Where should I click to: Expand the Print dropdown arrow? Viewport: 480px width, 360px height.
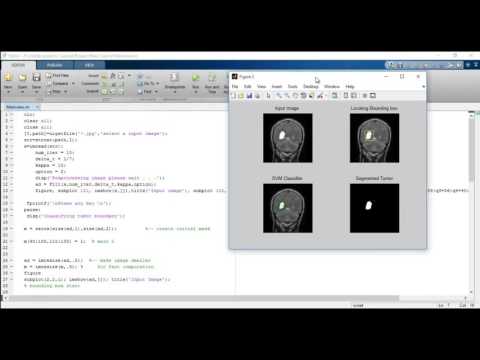66,92
